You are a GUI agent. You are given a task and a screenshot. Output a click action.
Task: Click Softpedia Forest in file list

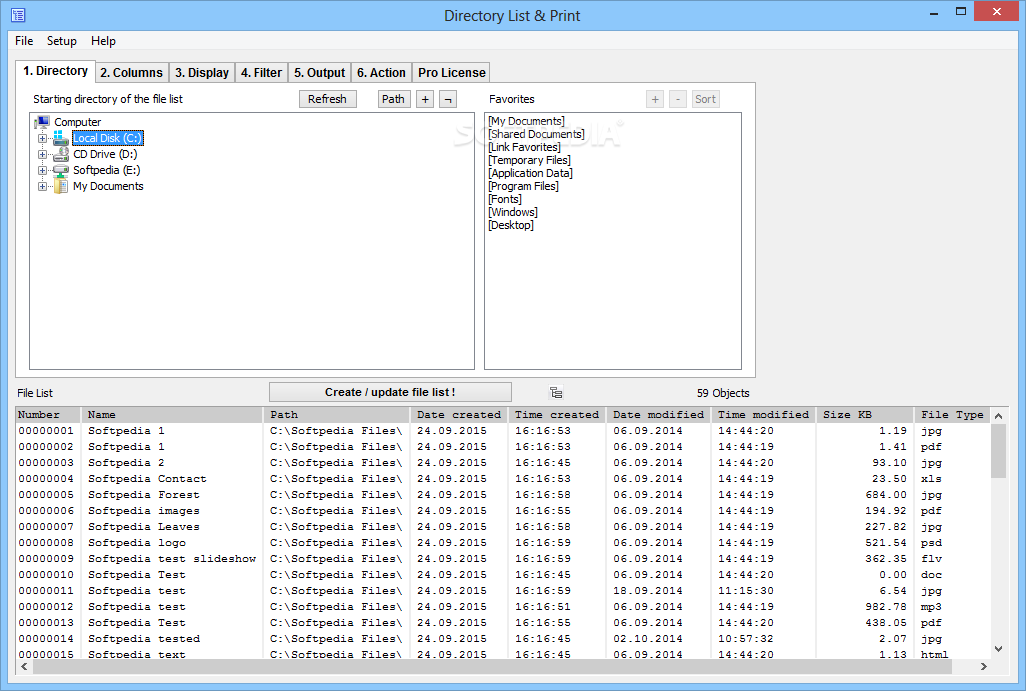(x=144, y=495)
